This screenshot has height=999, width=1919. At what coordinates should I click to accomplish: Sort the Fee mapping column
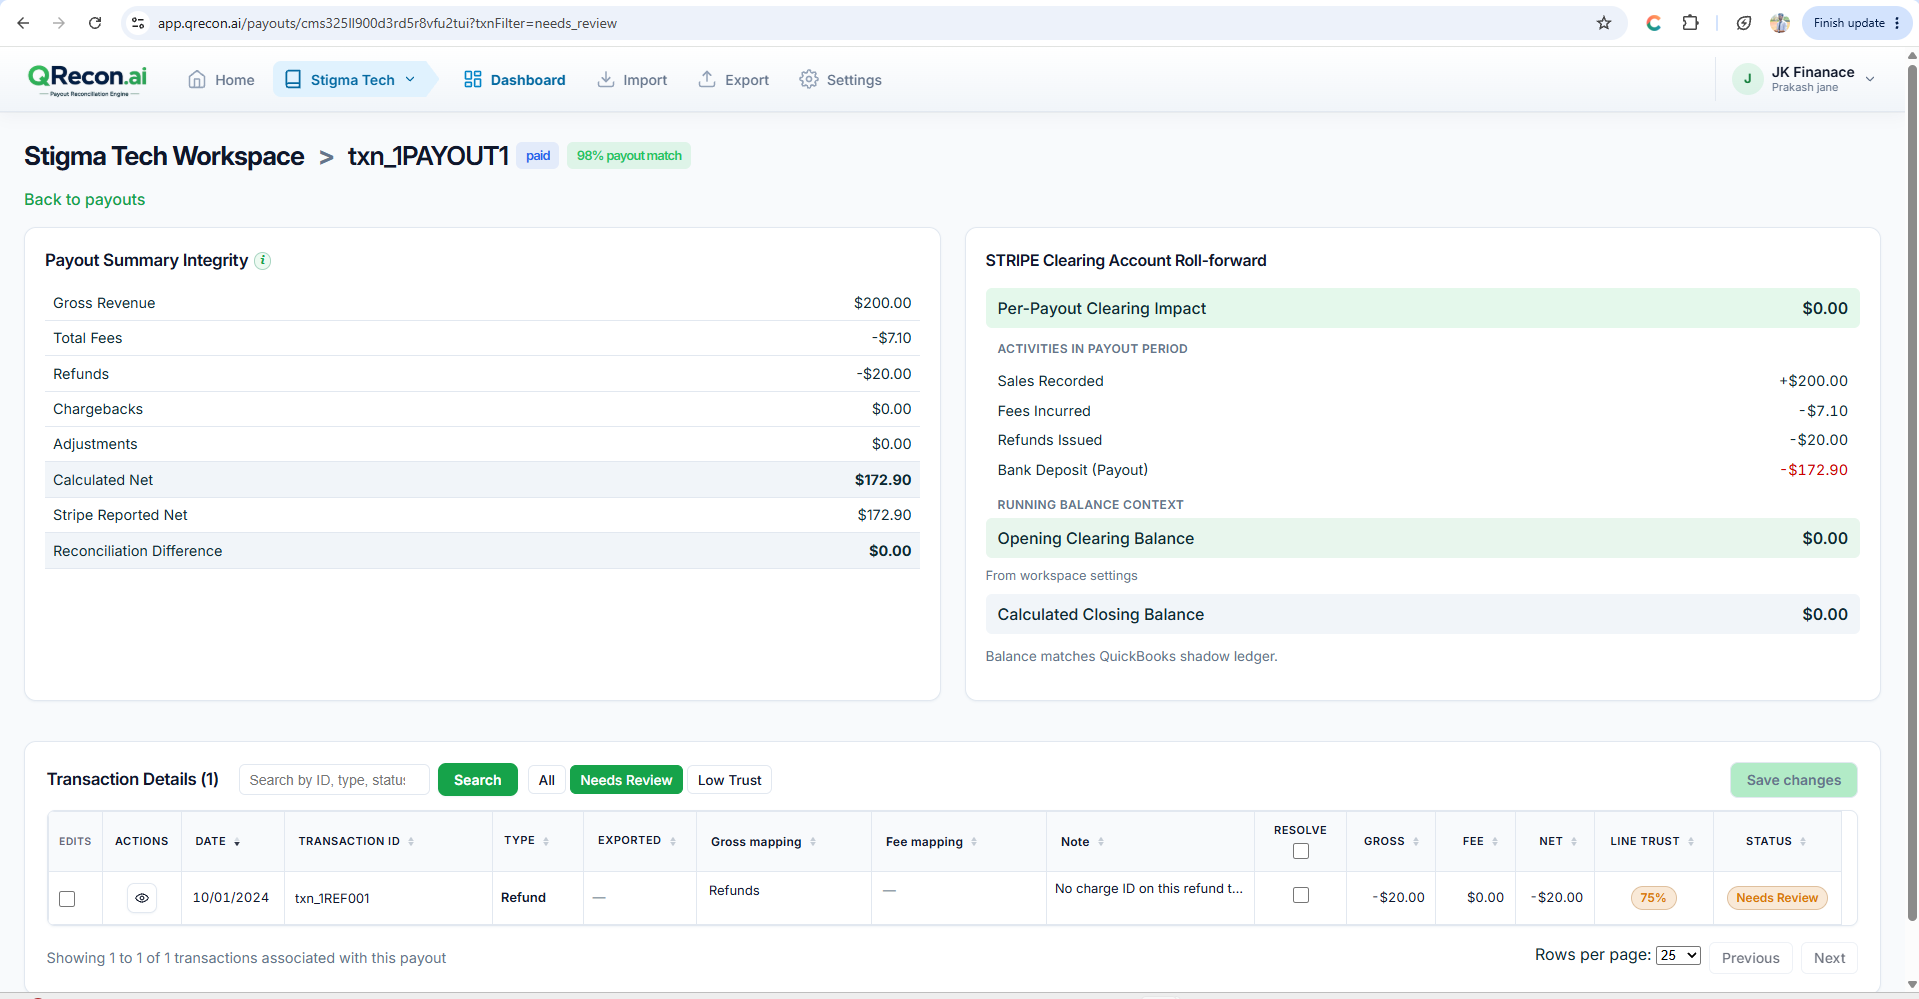974,842
